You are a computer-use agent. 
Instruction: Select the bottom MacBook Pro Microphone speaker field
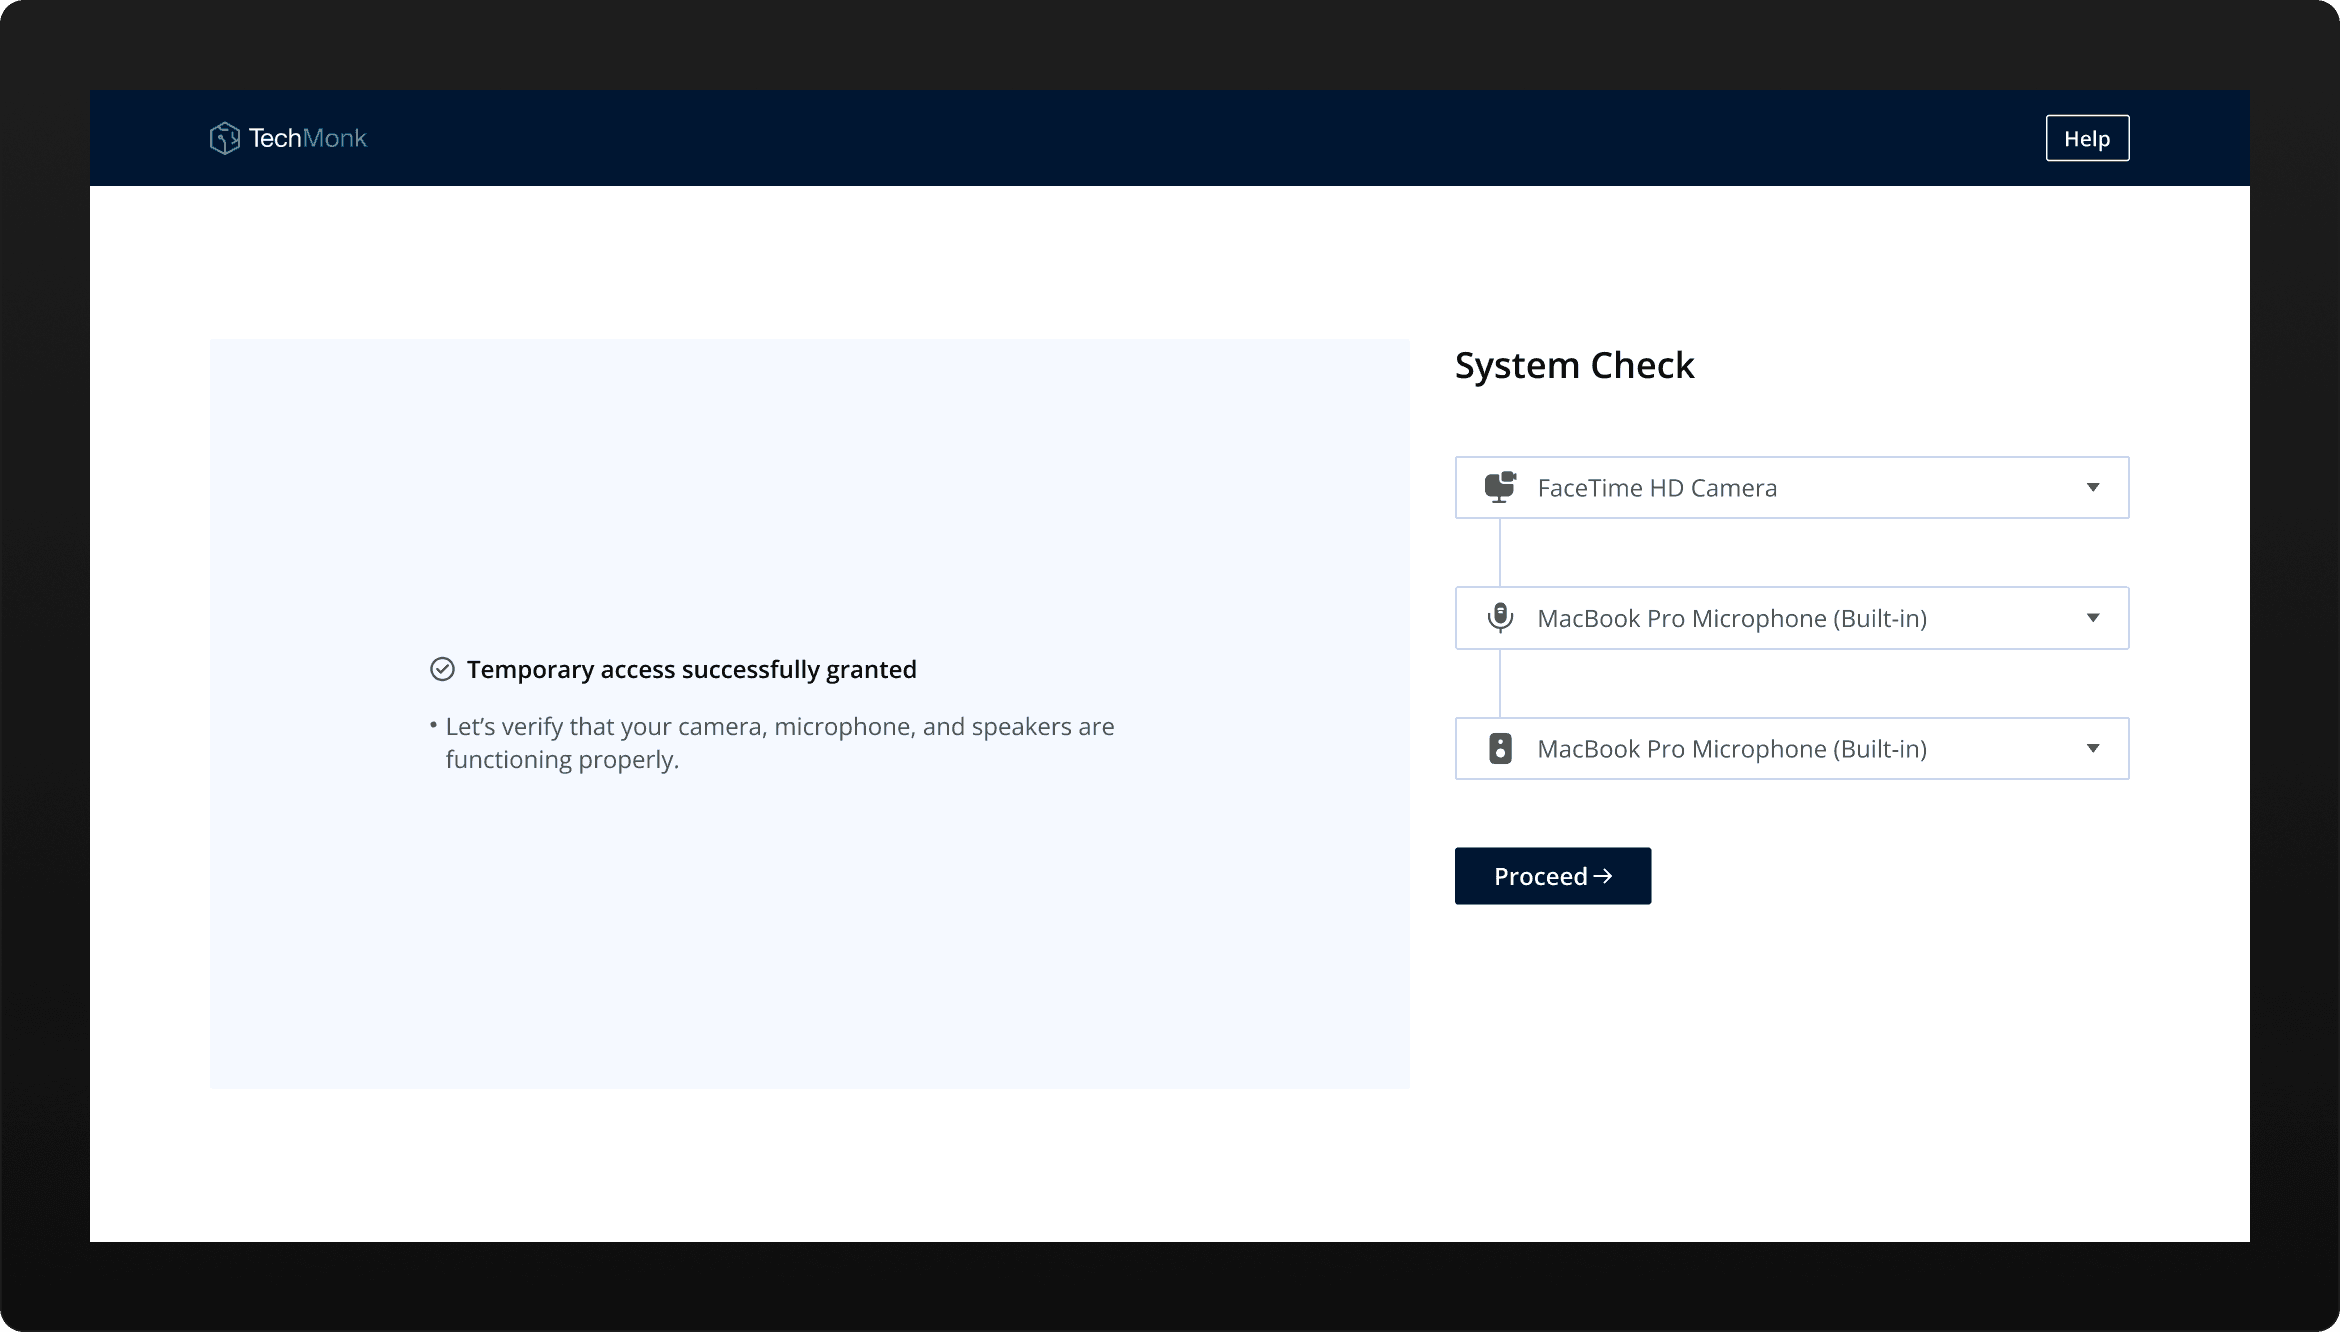point(1731,749)
